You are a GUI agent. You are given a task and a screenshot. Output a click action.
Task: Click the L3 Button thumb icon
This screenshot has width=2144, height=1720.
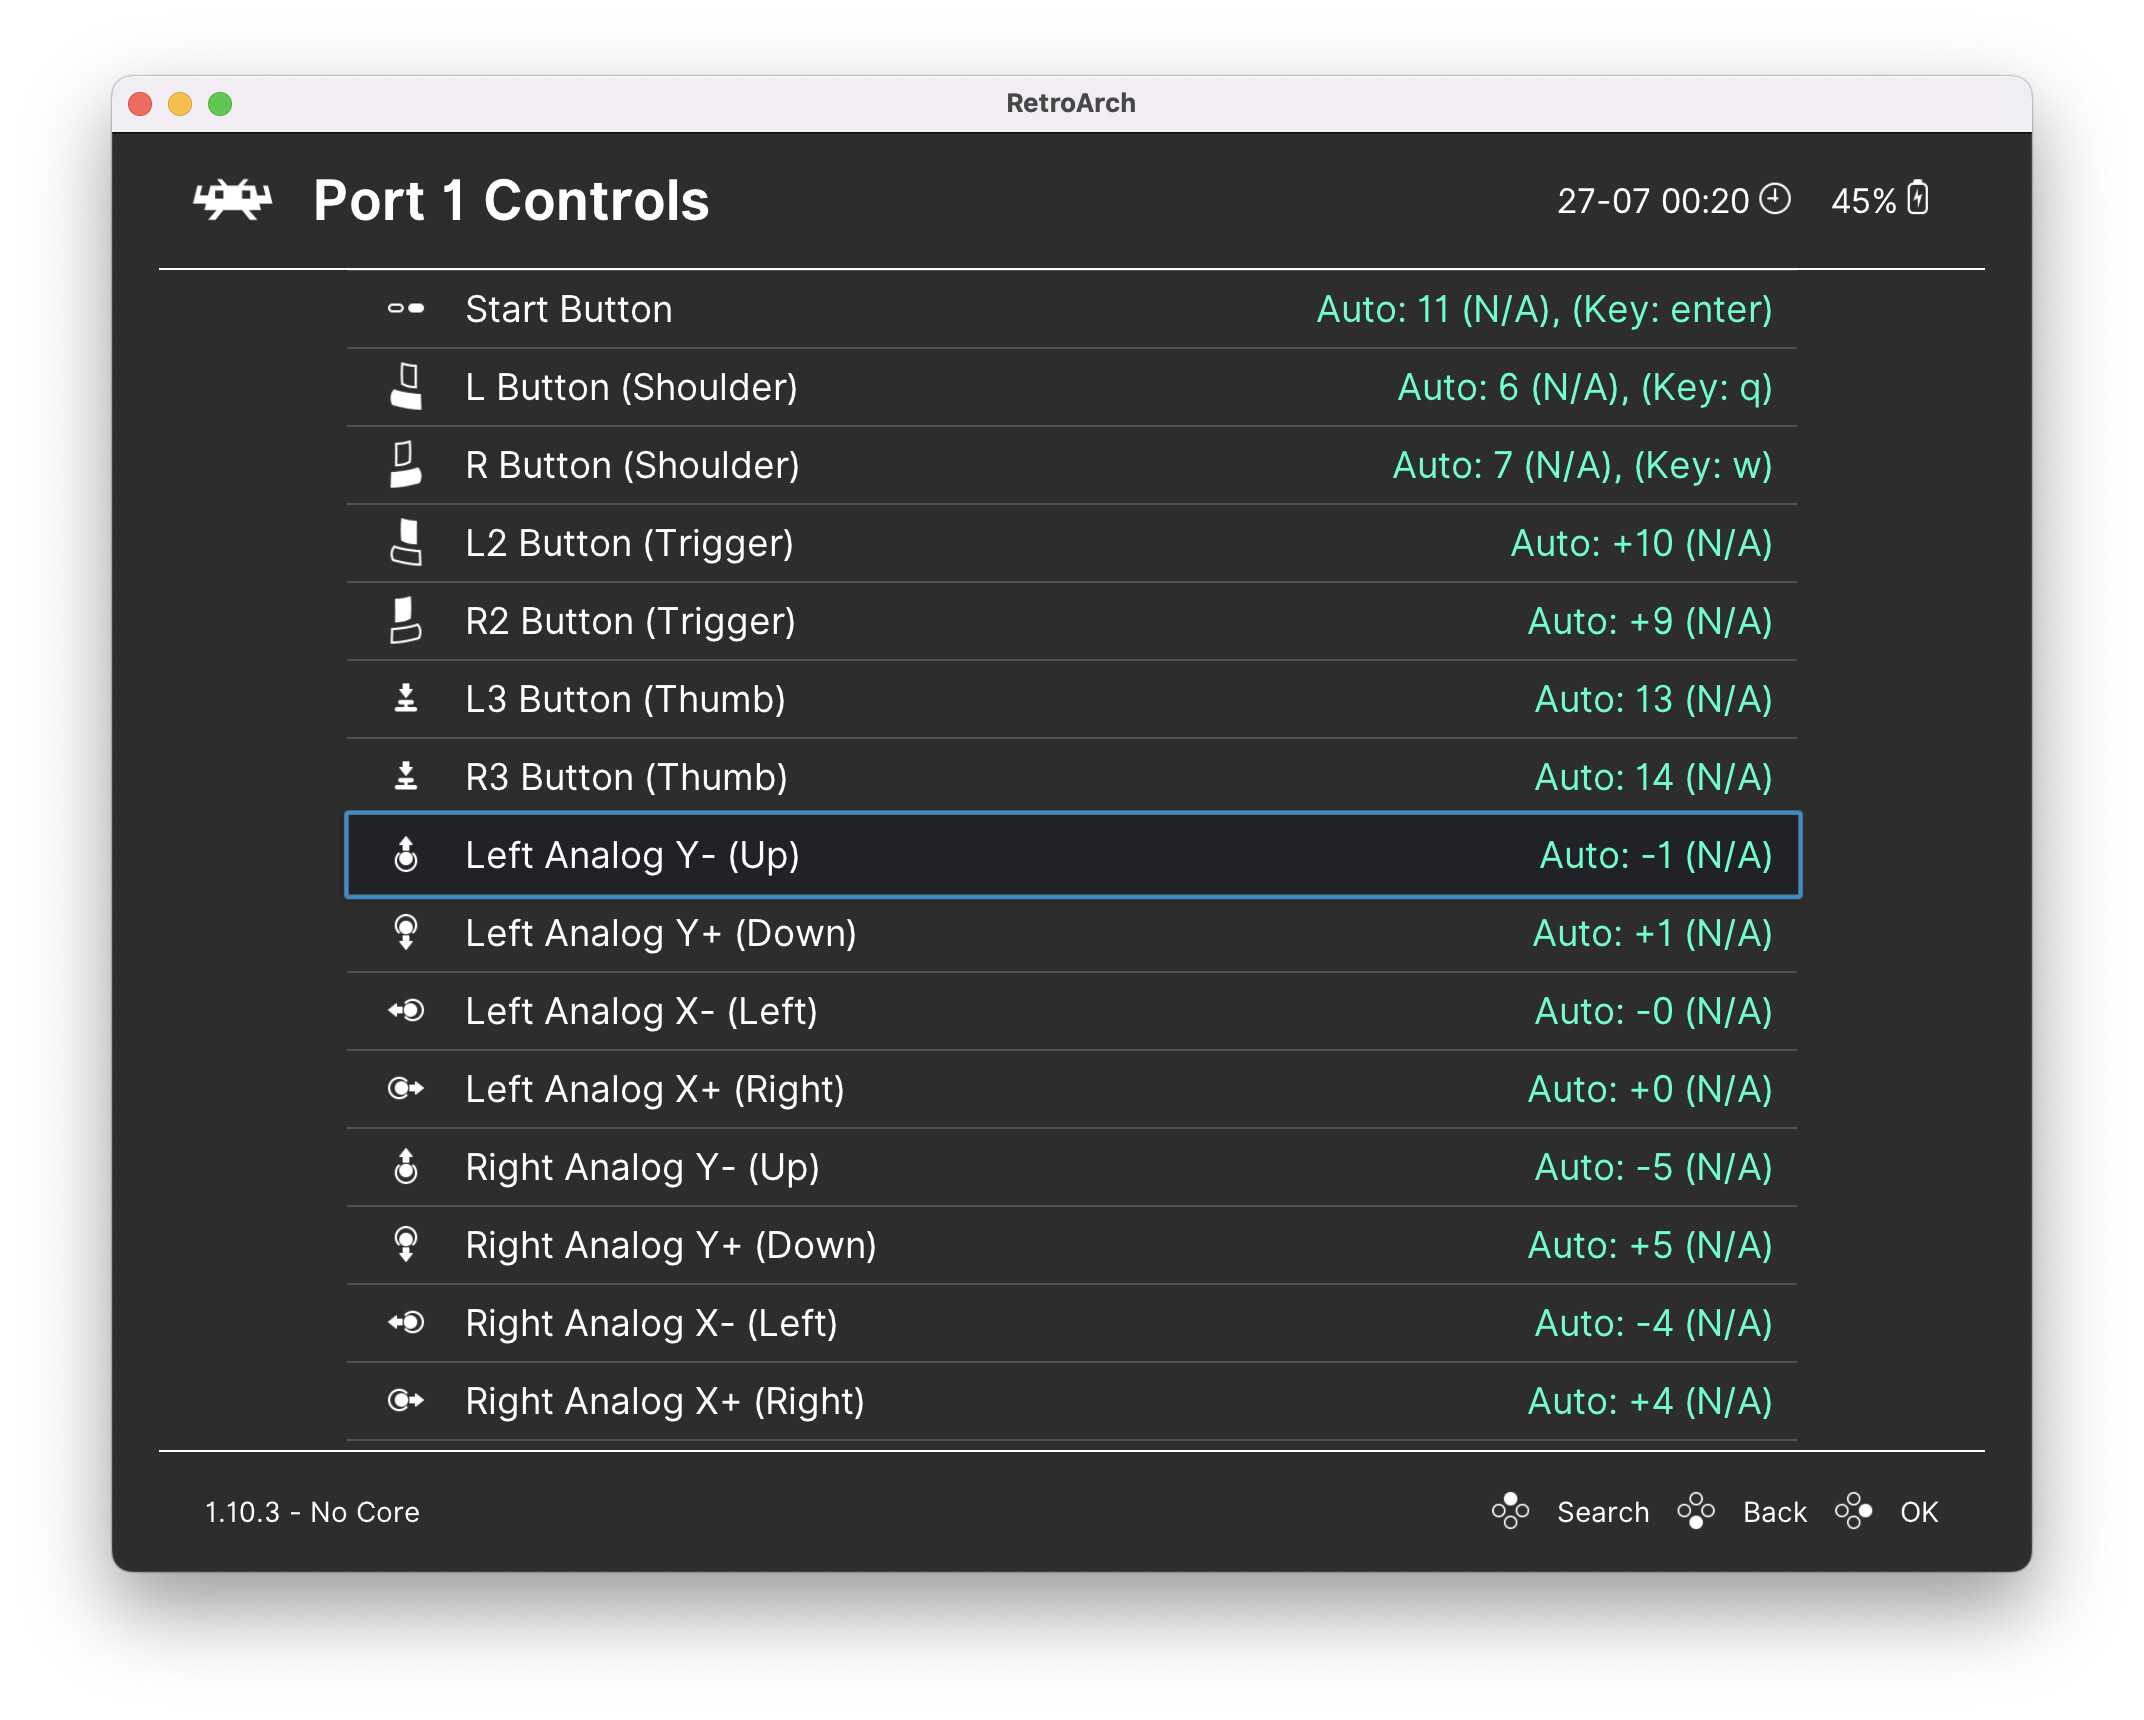(x=405, y=699)
